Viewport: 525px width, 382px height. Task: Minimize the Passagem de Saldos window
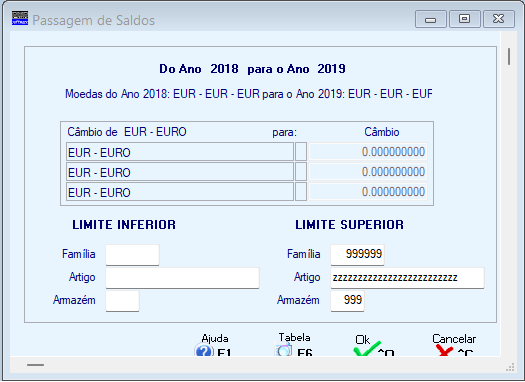(431, 19)
